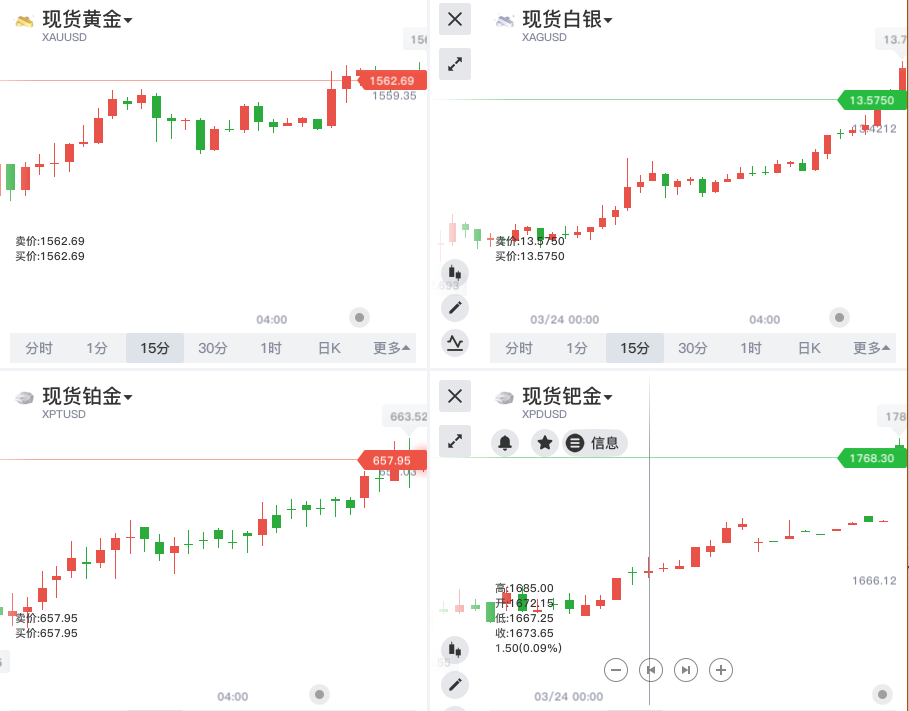Expand the palladium chart to fullscreen
Image resolution: width=909 pixels, height=711 pixels.
[x=455, y=441]
